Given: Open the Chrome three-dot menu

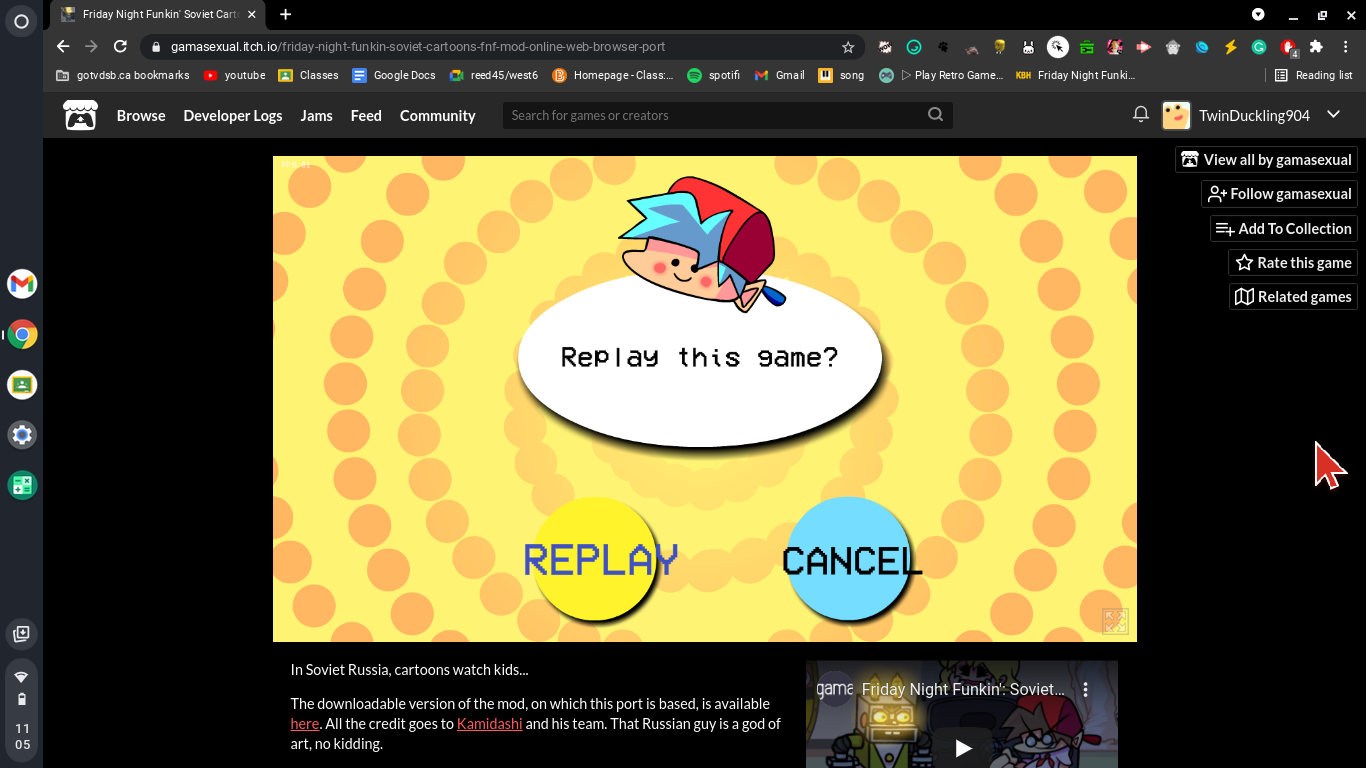Looking at the screenshot, I should pos(1345,47).
